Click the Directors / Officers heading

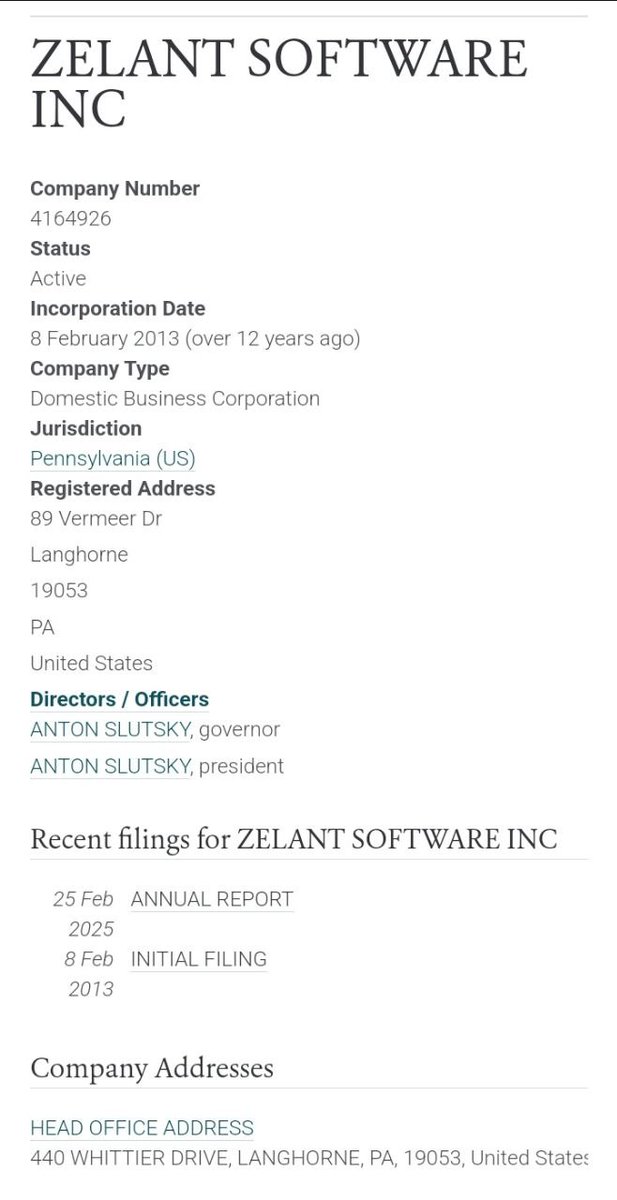point(119,699)
